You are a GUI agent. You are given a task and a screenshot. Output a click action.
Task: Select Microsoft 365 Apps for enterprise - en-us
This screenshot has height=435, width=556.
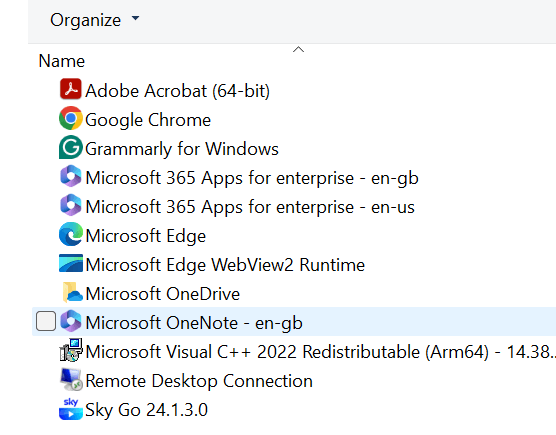tap(250, 207)
